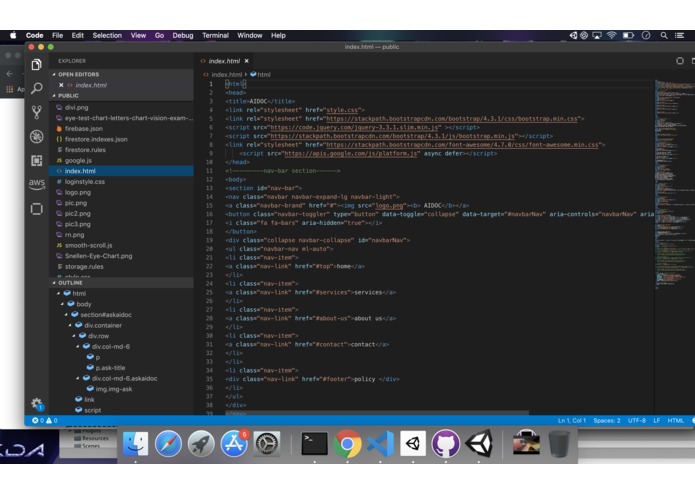Open GitHub Desktop from the Dock
The width and height of the screenshot is (695, 494).
click(446, 443)
